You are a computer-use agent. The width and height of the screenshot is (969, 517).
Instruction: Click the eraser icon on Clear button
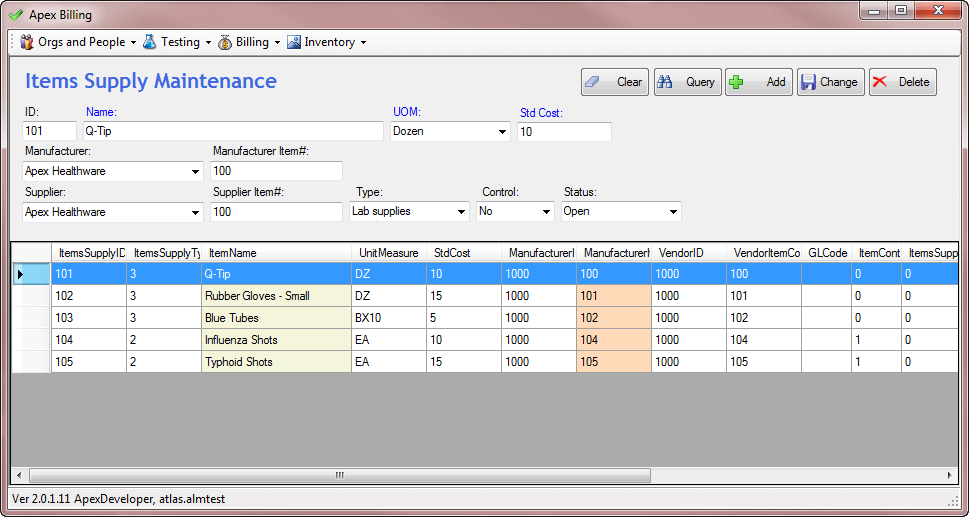click(592, 82)
